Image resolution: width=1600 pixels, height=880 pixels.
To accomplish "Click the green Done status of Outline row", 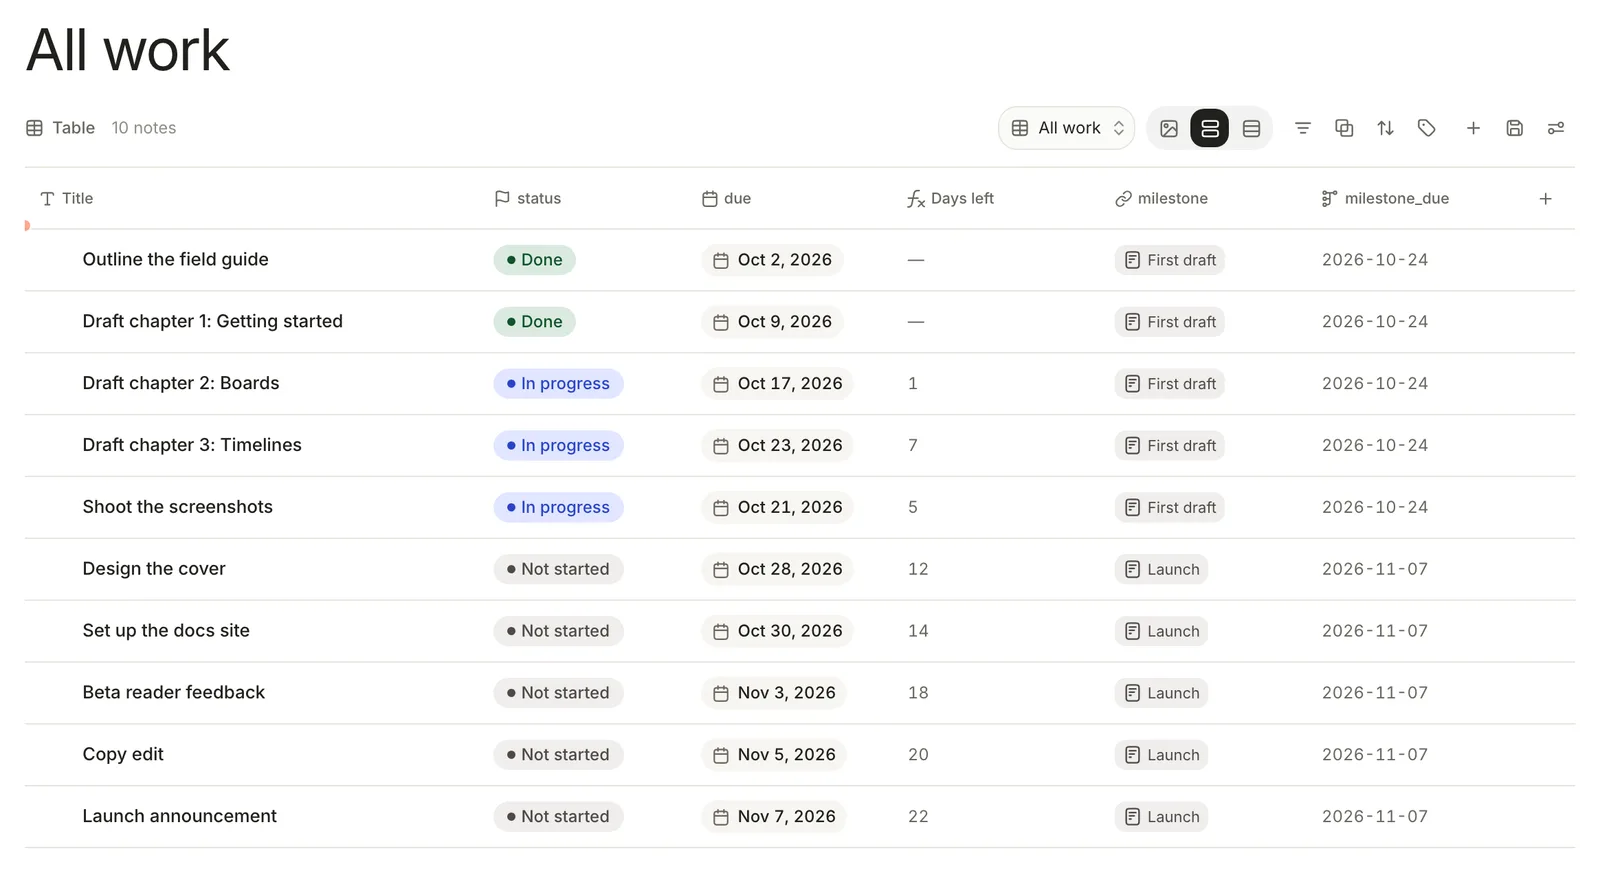I will click(535, 260).
